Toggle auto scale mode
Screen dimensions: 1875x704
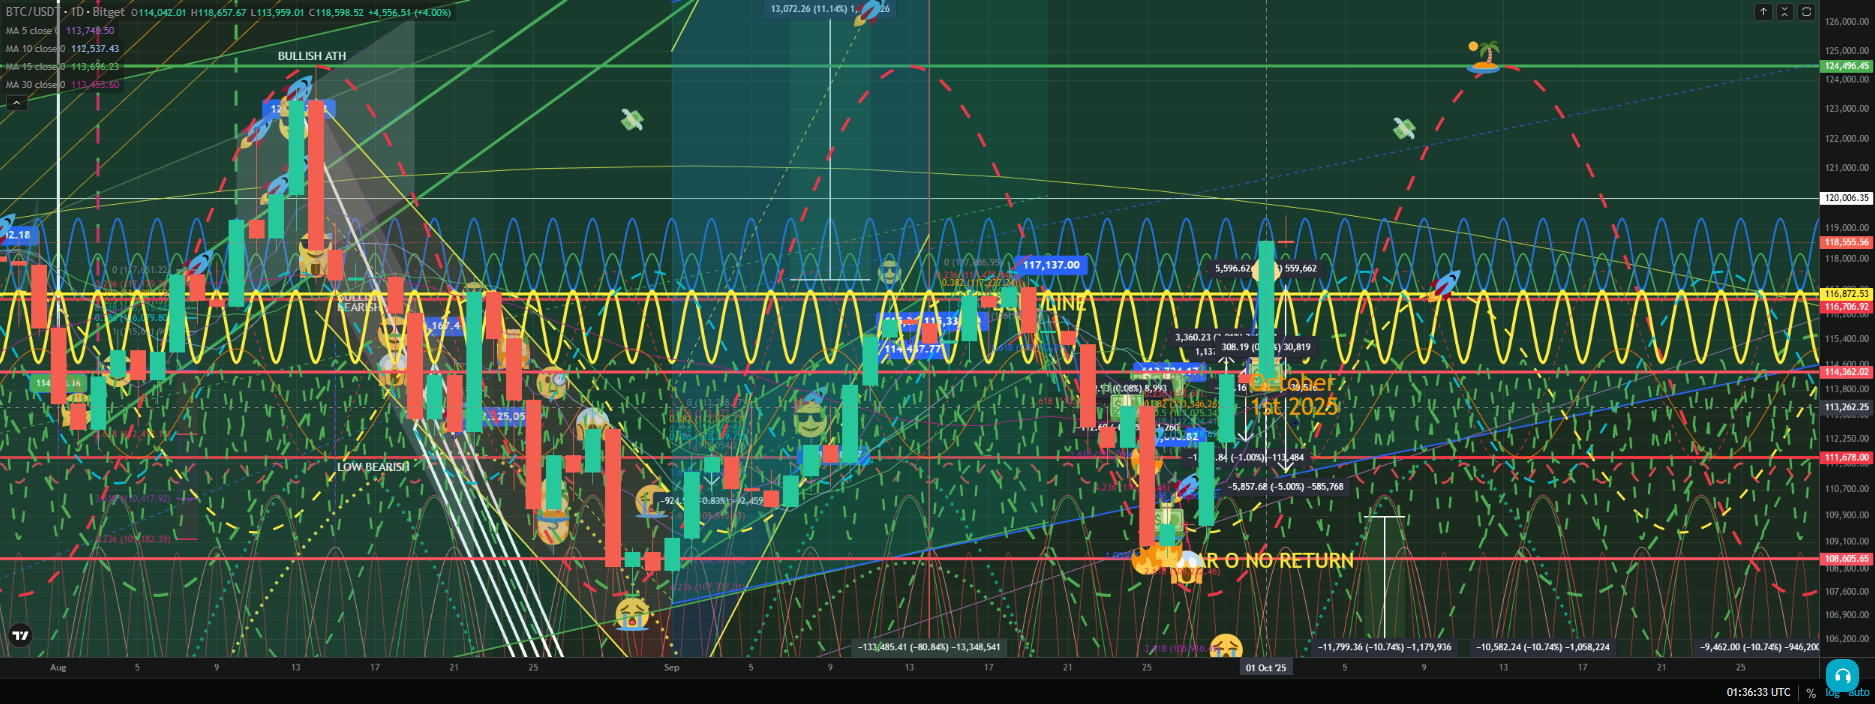(x=1858, y=693)
